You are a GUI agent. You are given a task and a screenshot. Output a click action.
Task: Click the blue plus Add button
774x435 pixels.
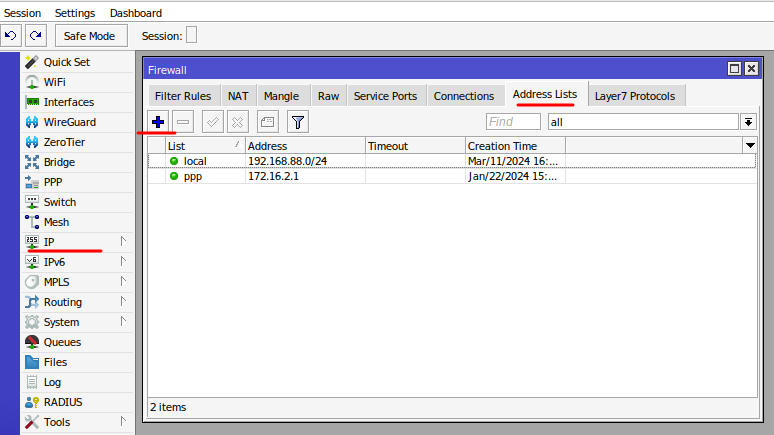(158, 121)
